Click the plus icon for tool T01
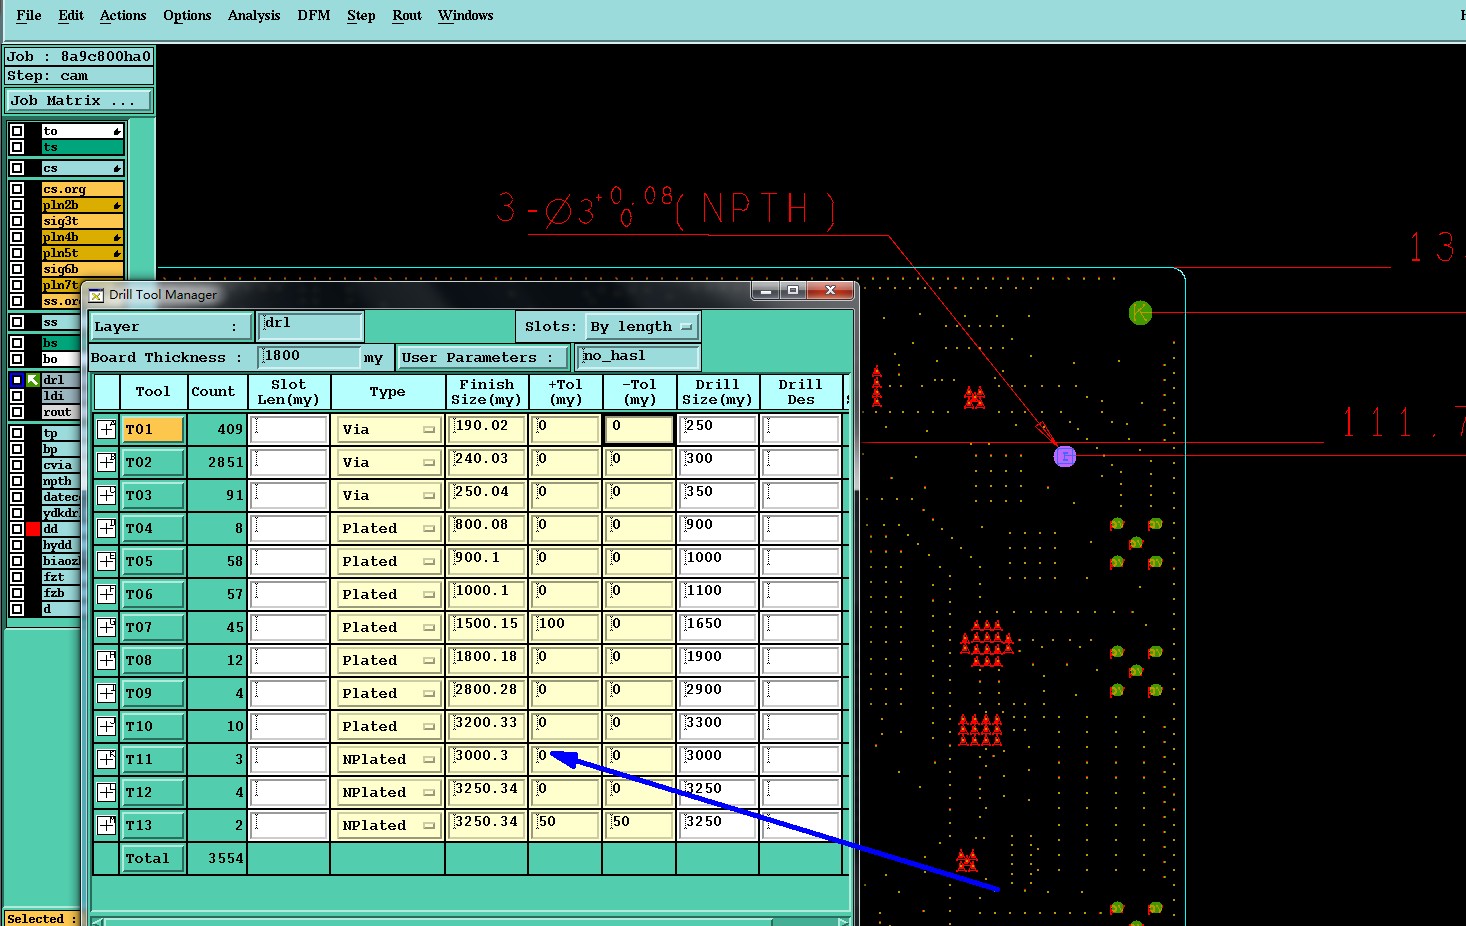 pos(106,429)
